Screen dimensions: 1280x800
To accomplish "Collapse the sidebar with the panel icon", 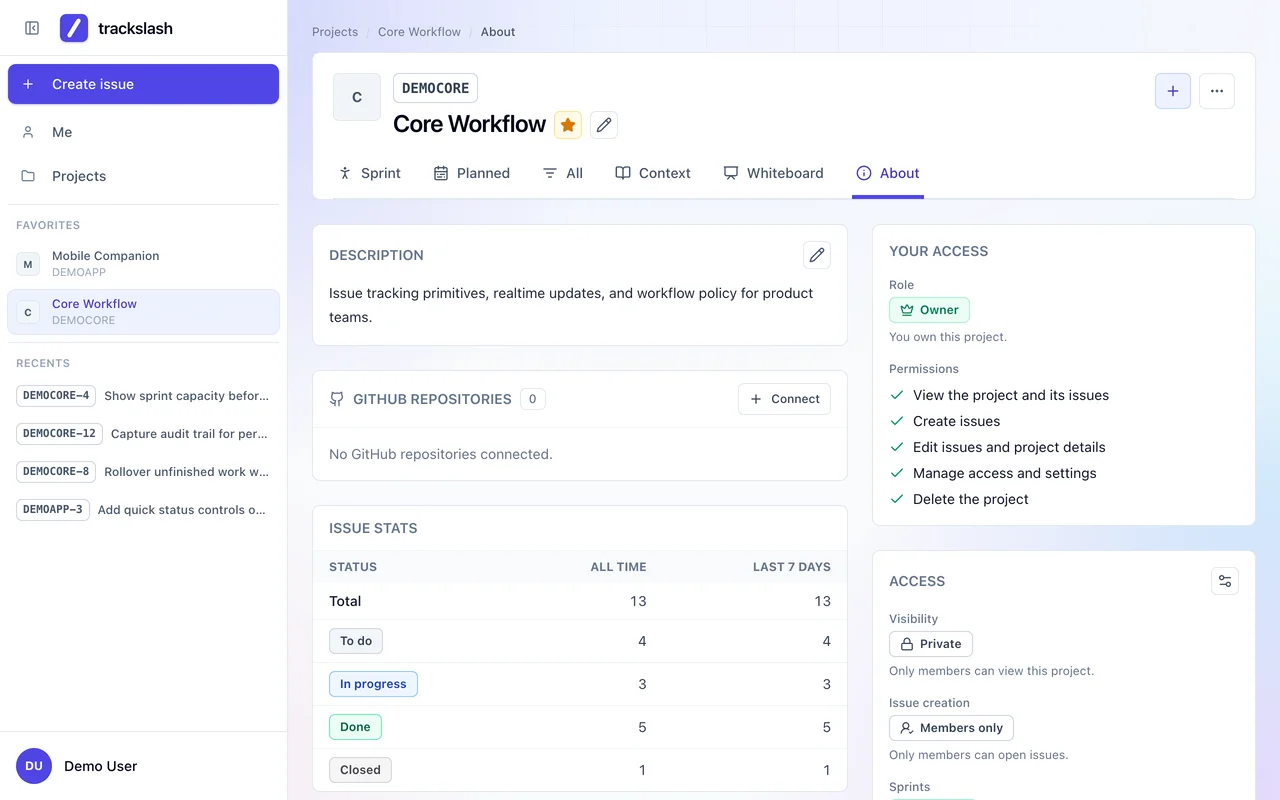I will [32, 28].
